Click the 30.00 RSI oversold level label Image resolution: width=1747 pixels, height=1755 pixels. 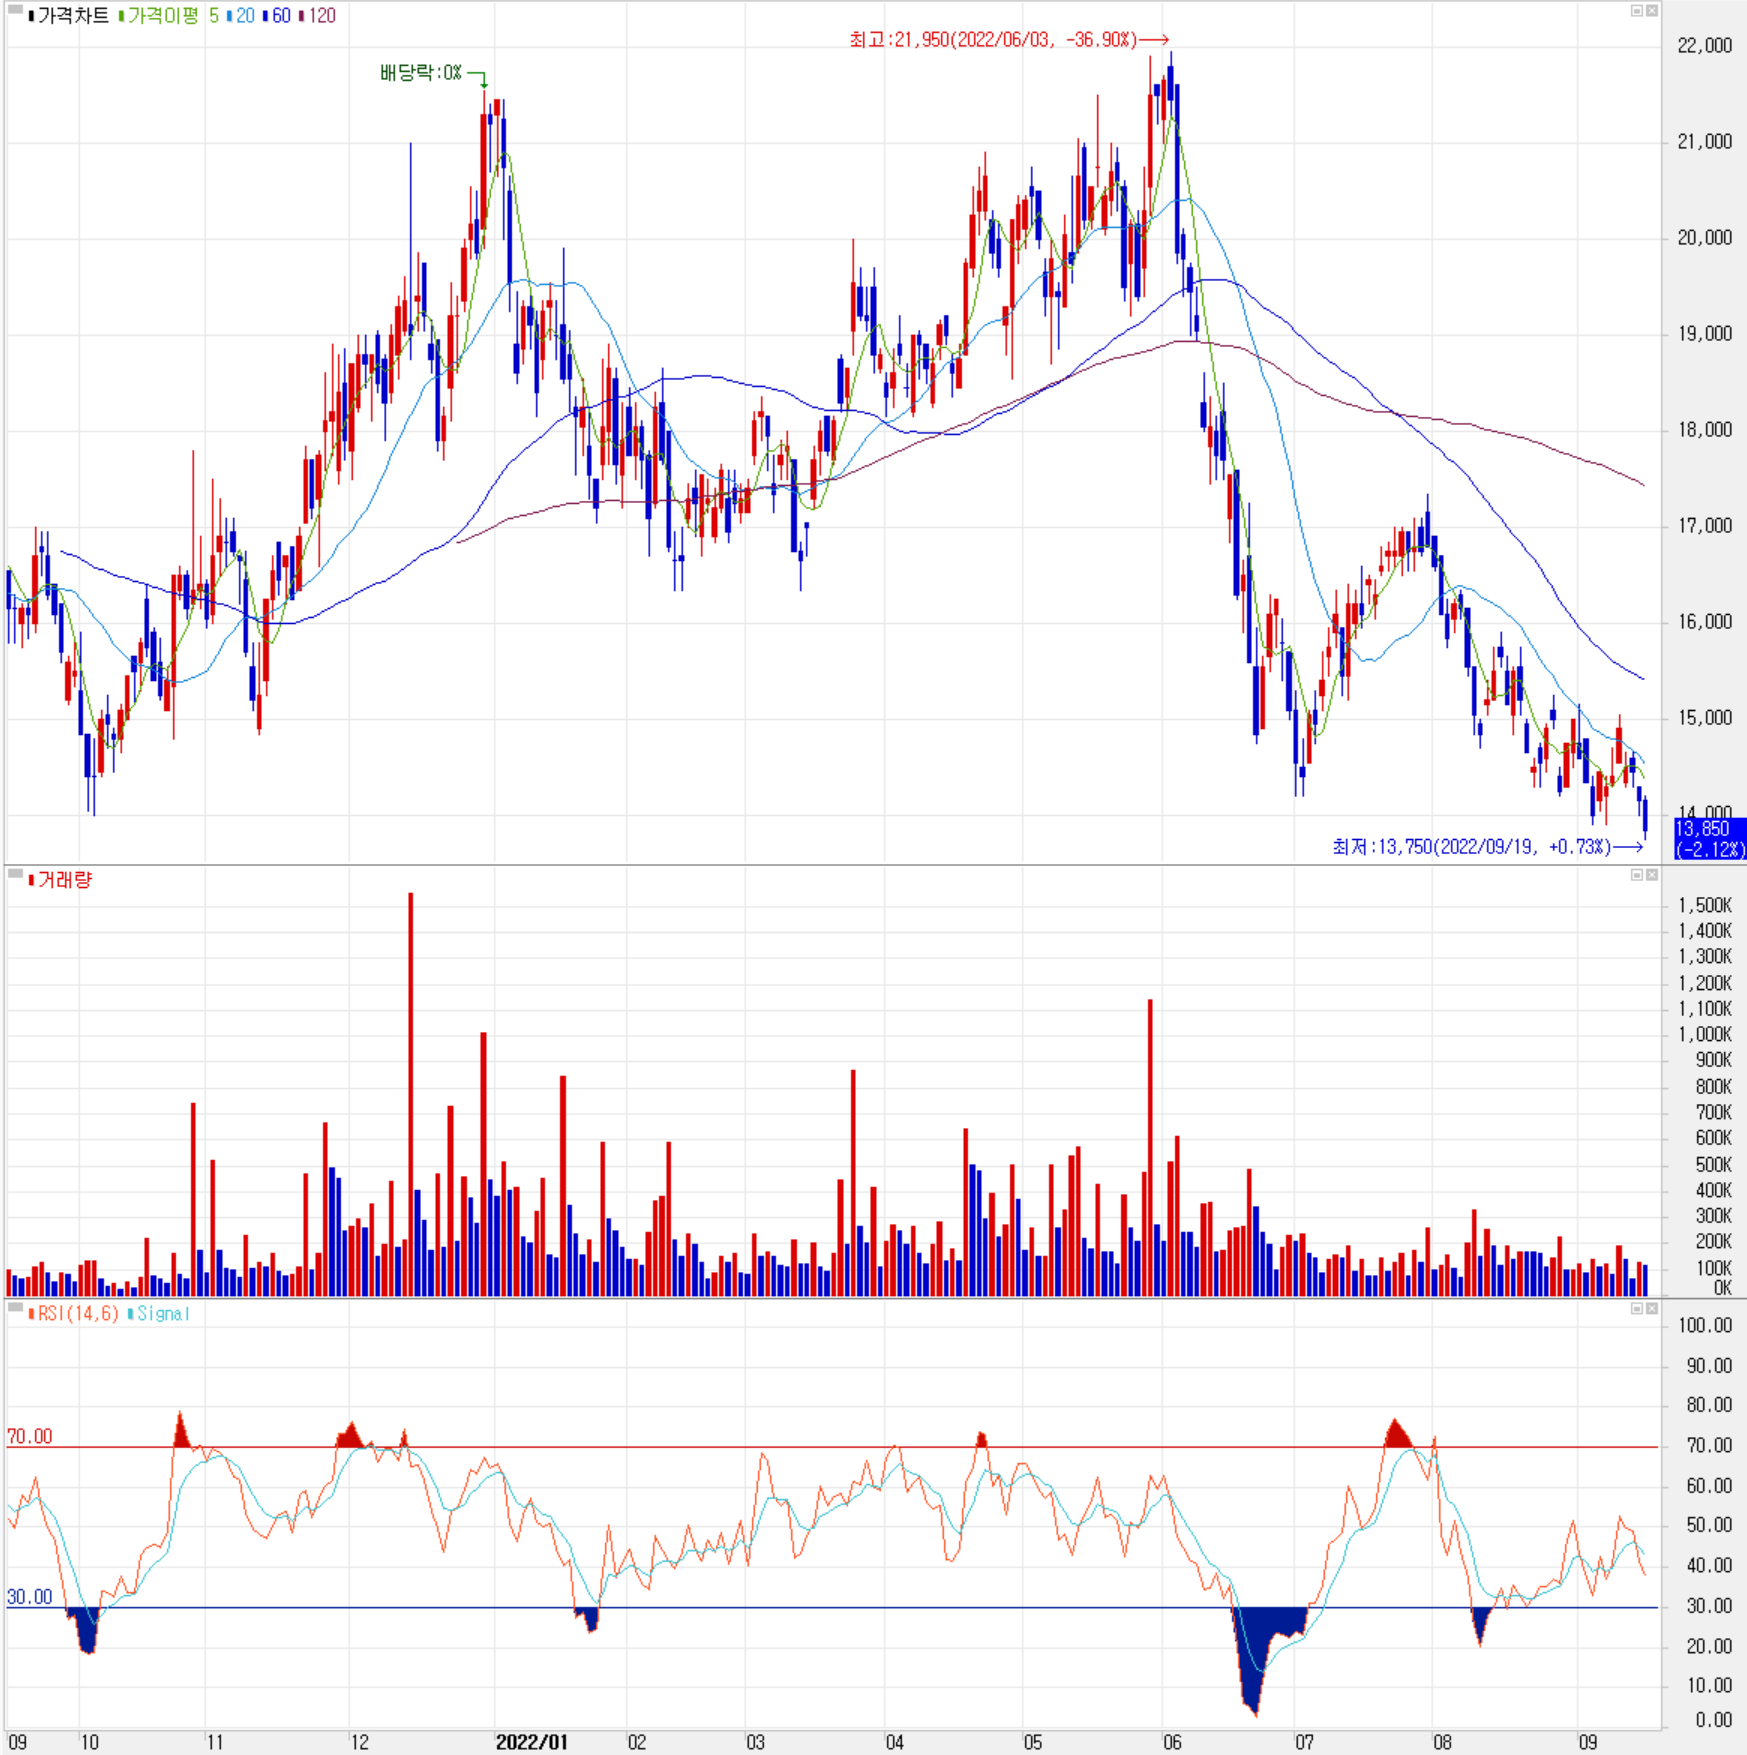click(x=29, y=1597)
